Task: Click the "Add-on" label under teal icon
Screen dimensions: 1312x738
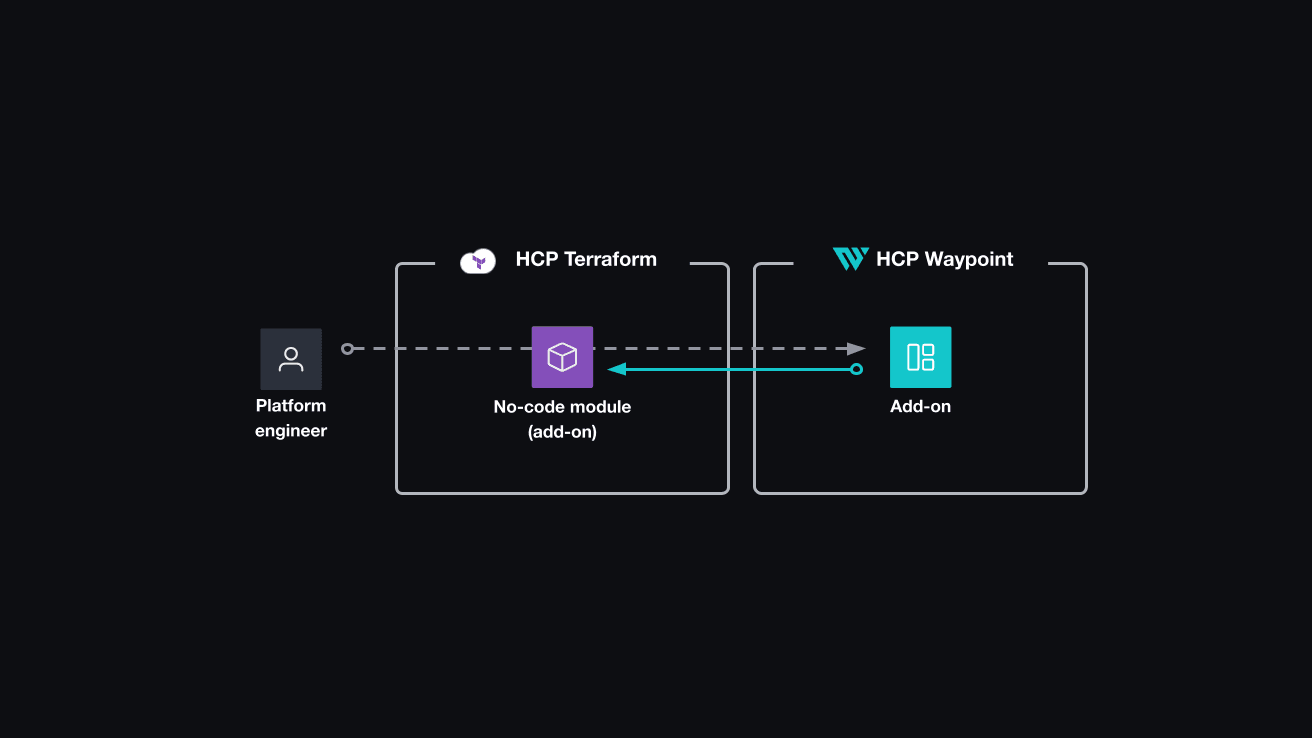Action: tap(920, 407)
